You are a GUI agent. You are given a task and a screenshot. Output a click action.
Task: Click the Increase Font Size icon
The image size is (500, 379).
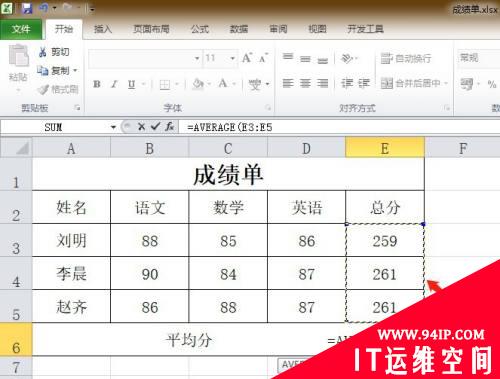pyautogui.click(x=247, y=58)
